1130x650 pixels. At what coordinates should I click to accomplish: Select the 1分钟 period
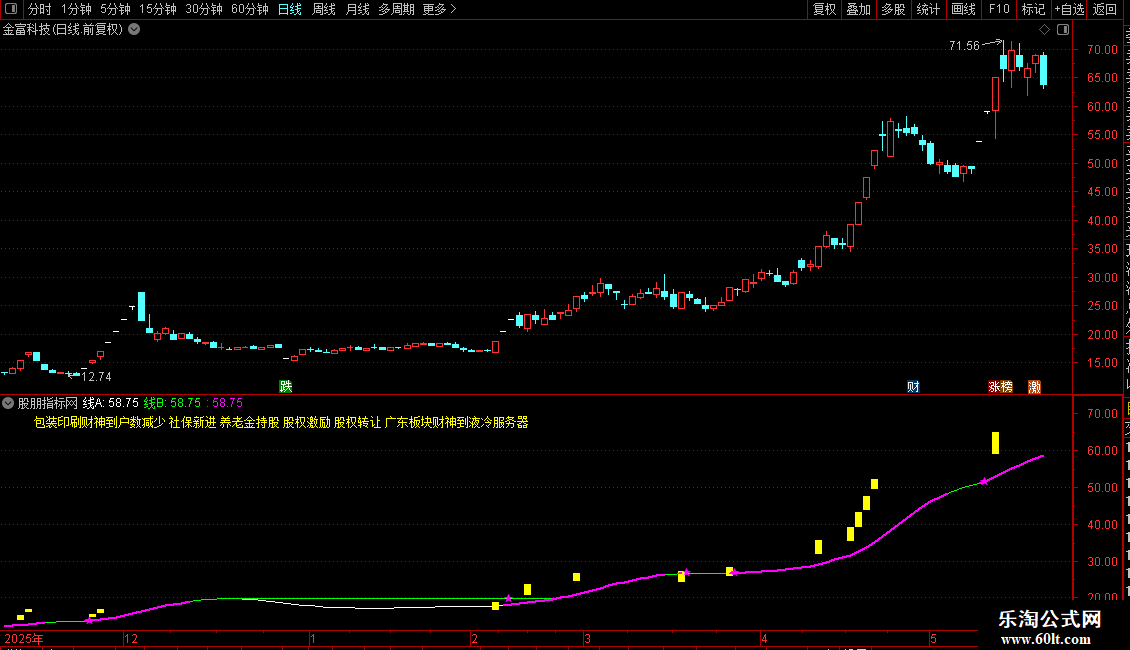(76, 9)
